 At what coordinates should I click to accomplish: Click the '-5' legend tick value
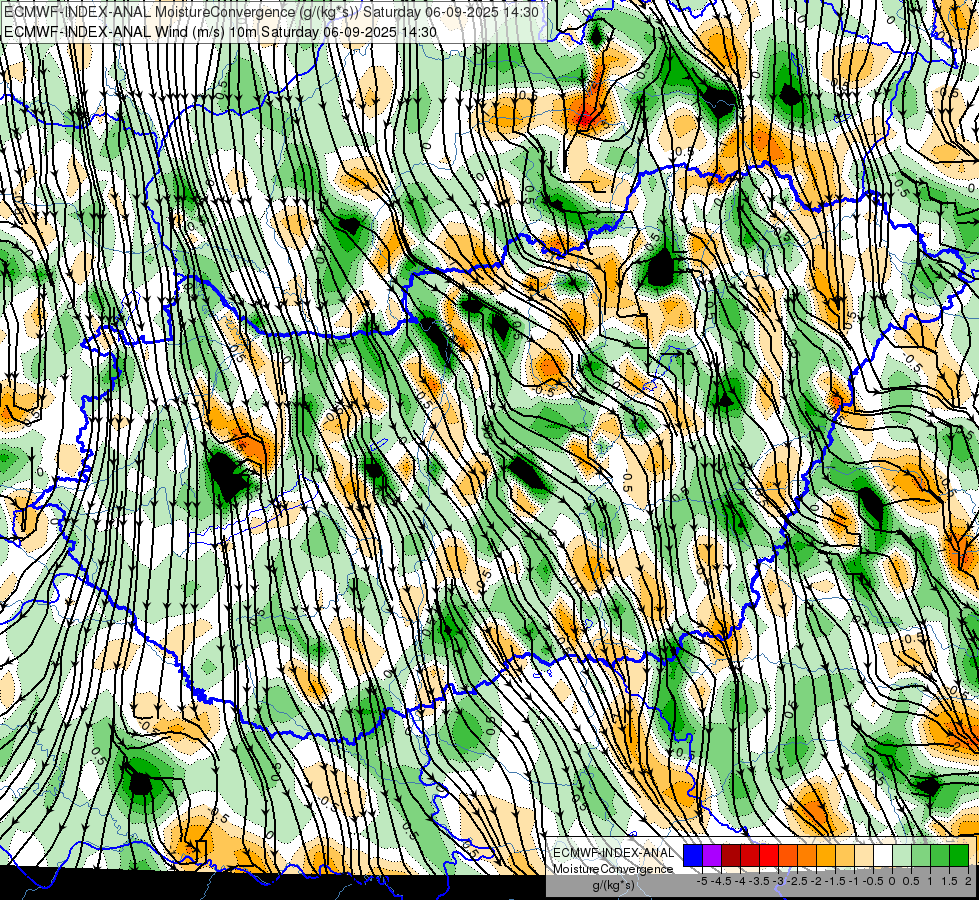pos(702,881)
